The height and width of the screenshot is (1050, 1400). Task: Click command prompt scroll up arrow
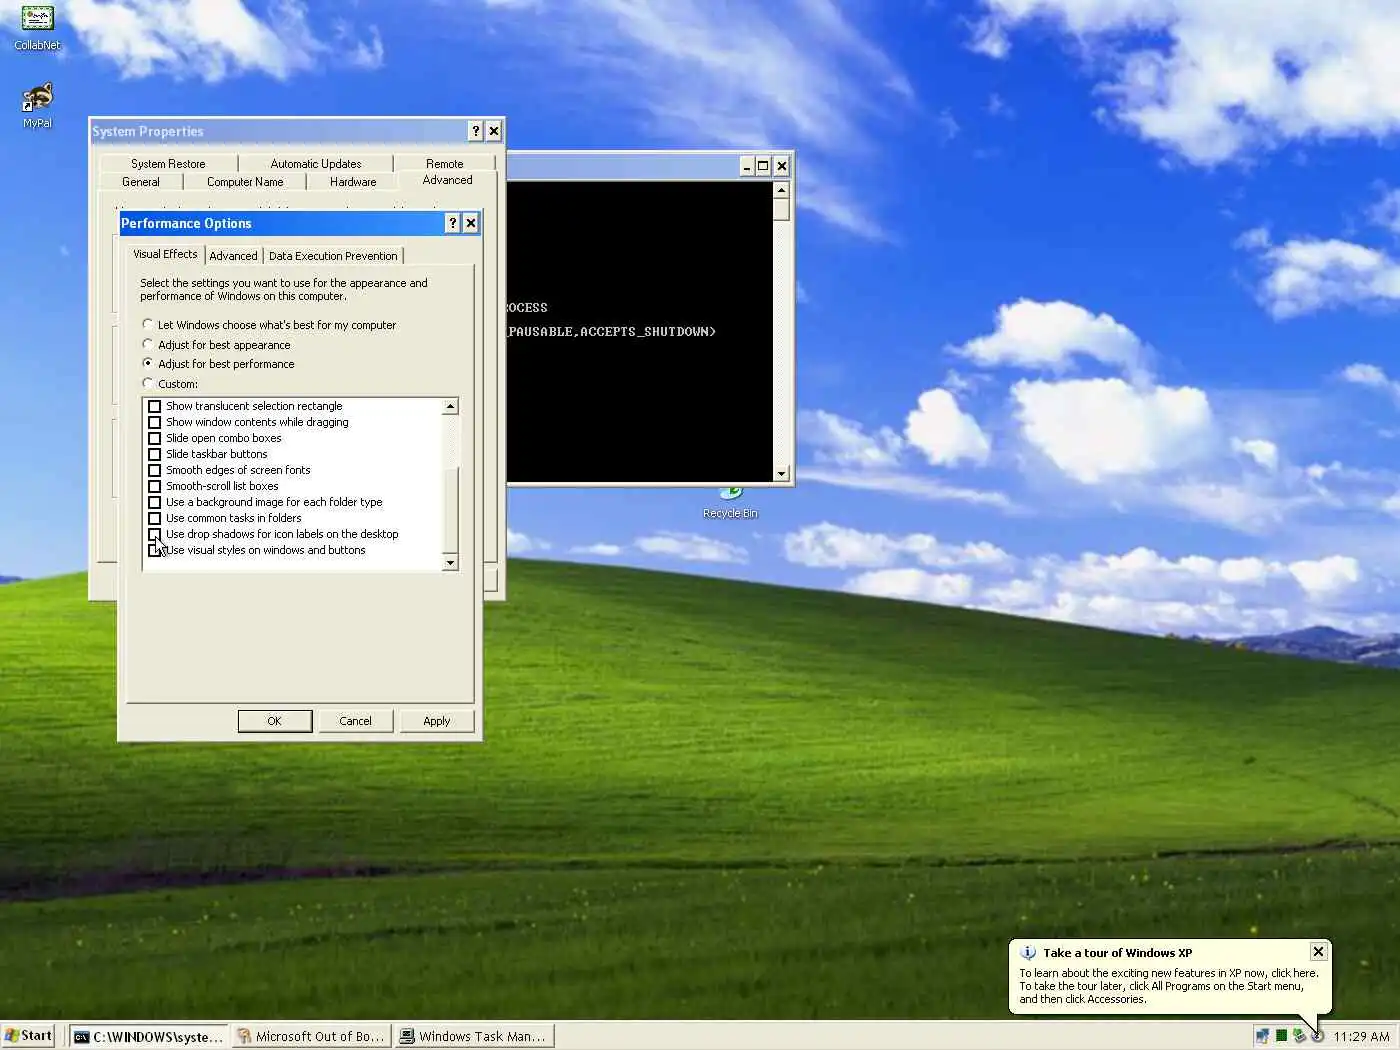[x=781, y=190]
